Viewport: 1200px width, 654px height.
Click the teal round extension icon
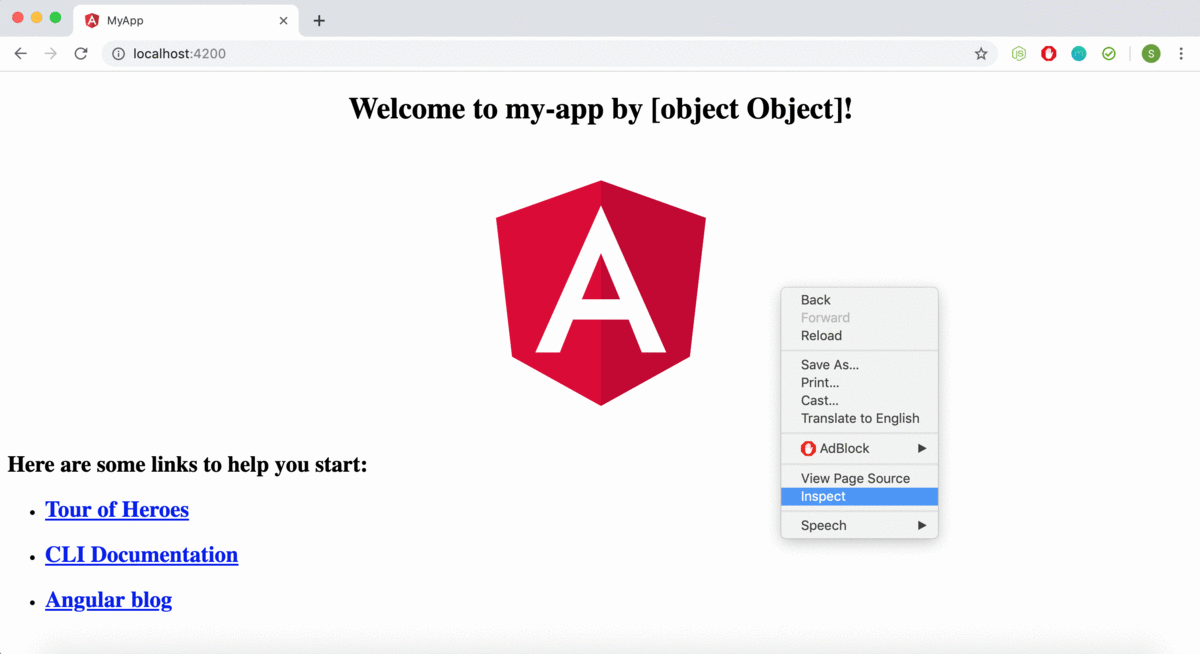(x=1079, y=54)
